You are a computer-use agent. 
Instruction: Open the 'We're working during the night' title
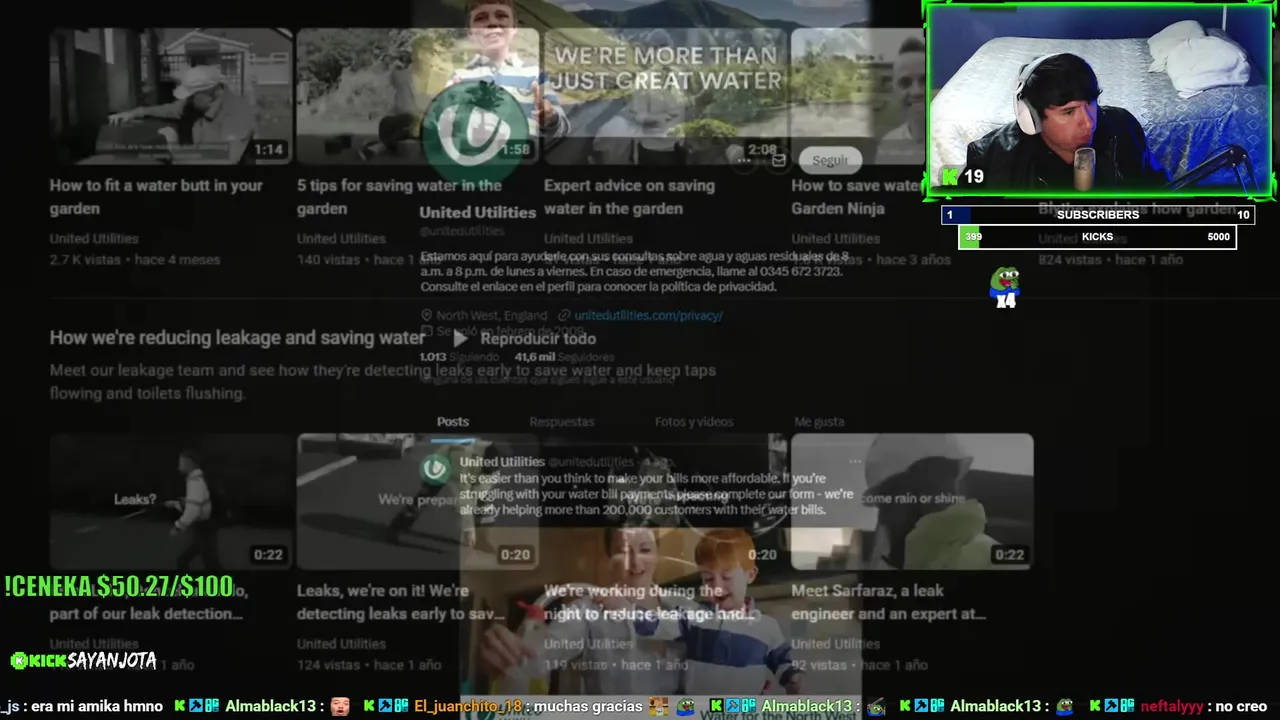pos(650,602)
